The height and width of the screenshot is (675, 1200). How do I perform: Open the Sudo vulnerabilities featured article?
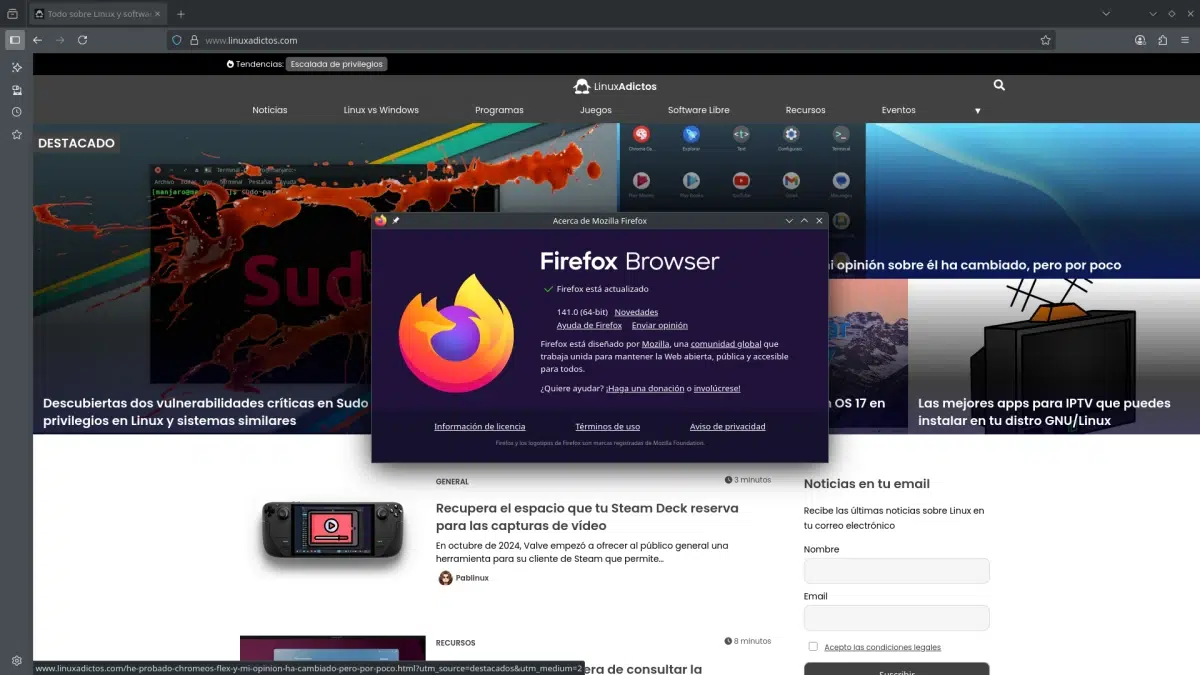(x=206, y=412)
